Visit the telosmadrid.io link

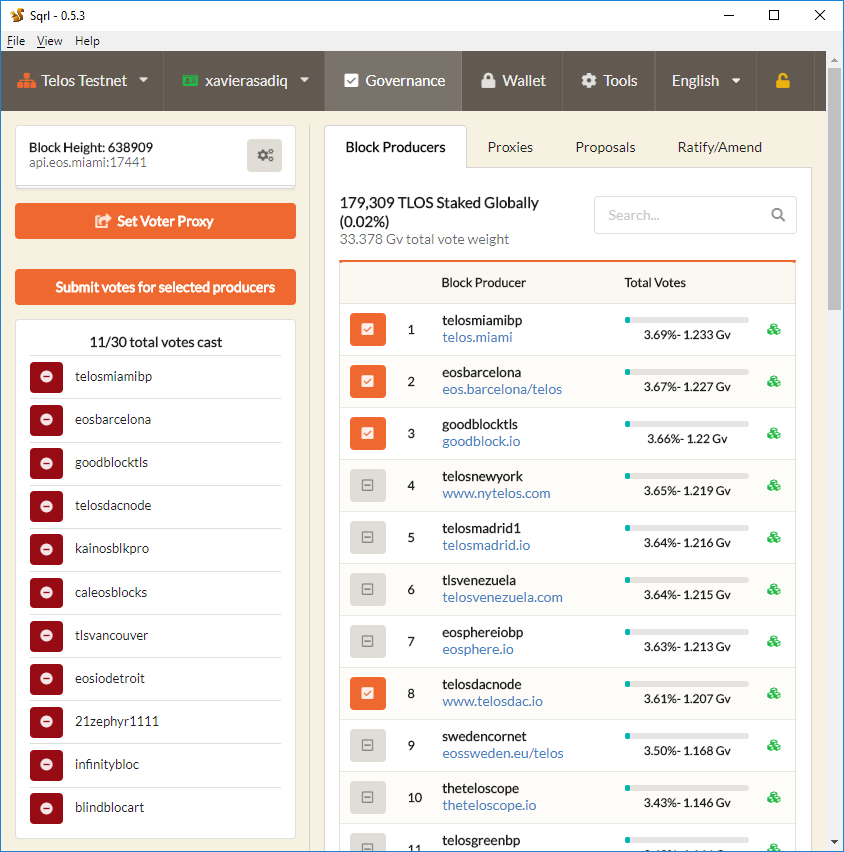486,546
